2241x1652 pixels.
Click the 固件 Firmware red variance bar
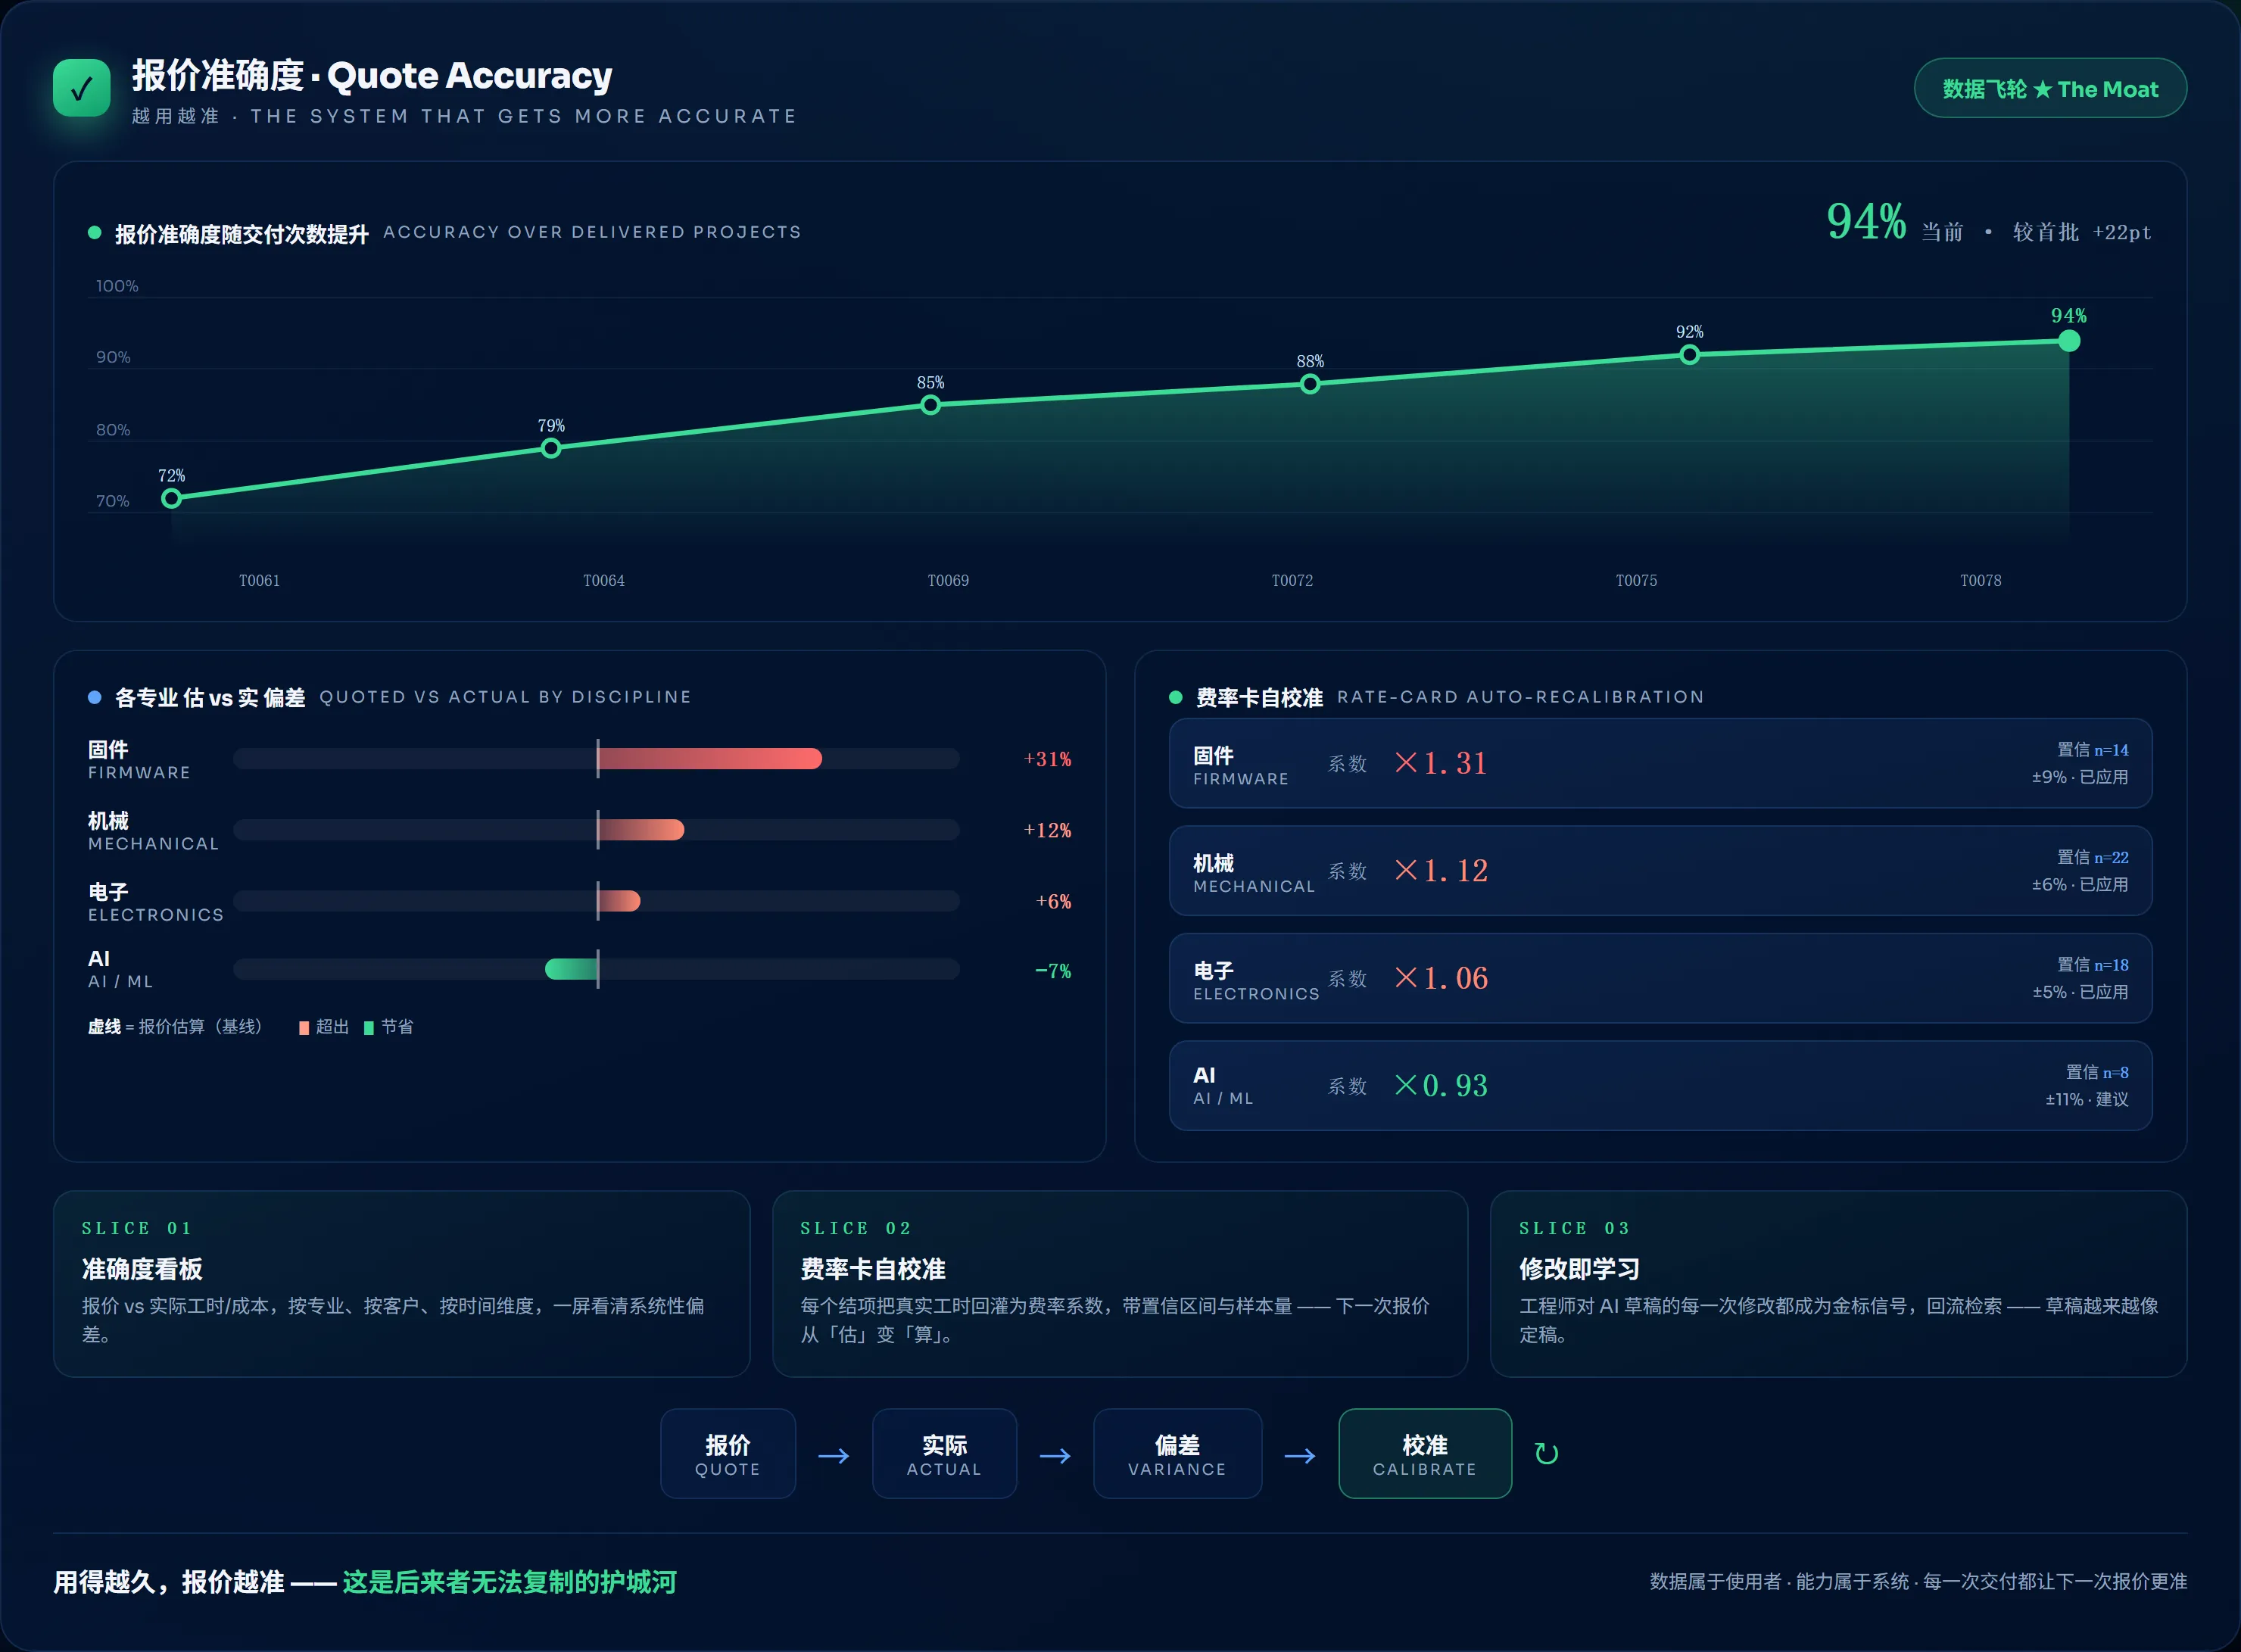click(710, 759)
